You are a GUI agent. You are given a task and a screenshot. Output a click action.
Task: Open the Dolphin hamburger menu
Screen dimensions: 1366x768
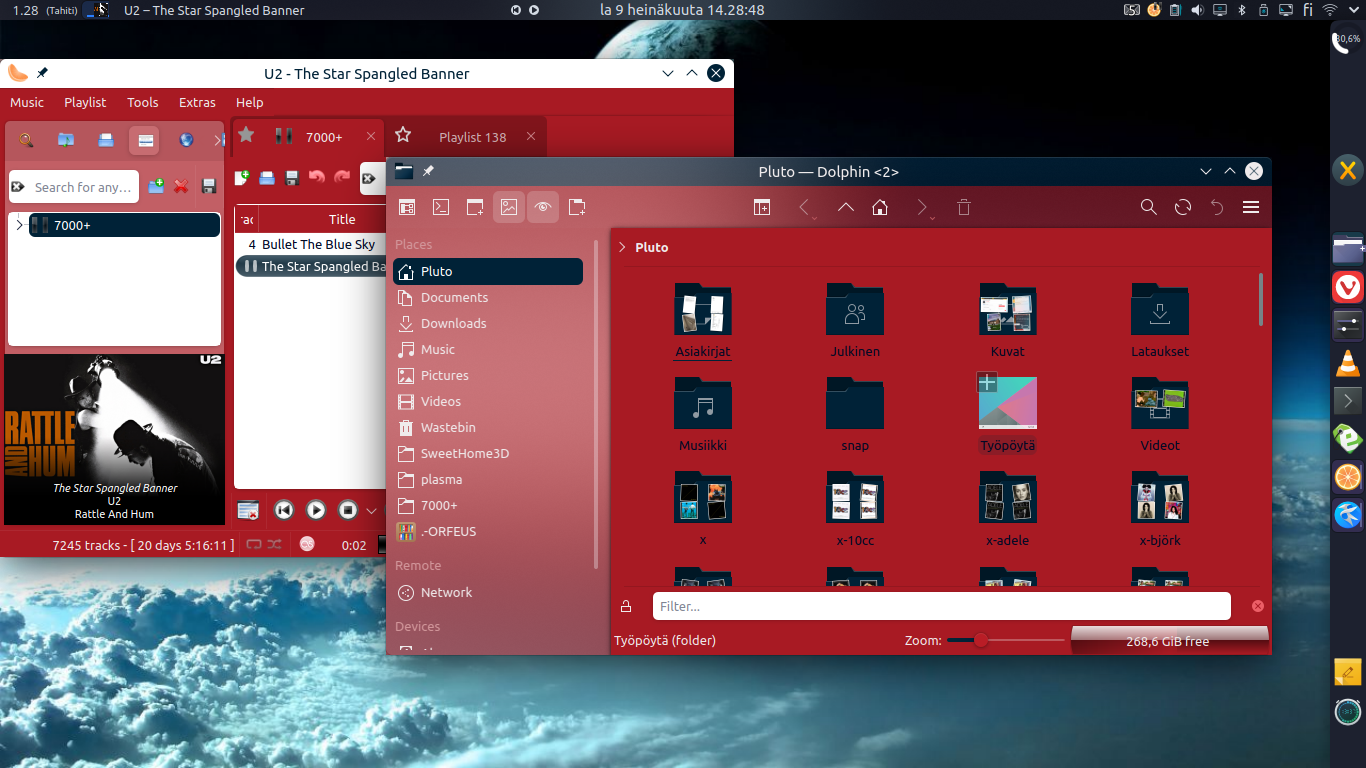tap(1250, 207)
